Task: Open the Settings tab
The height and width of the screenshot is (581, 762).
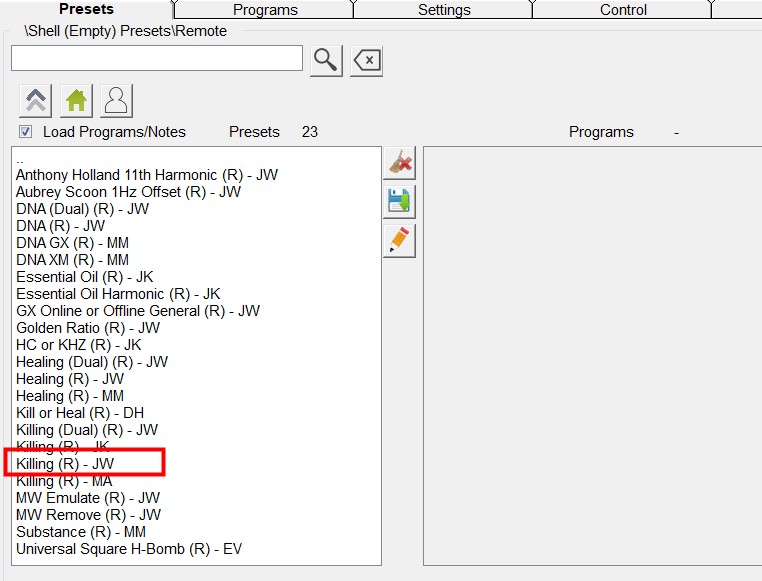Action: (x=444, y=10)
